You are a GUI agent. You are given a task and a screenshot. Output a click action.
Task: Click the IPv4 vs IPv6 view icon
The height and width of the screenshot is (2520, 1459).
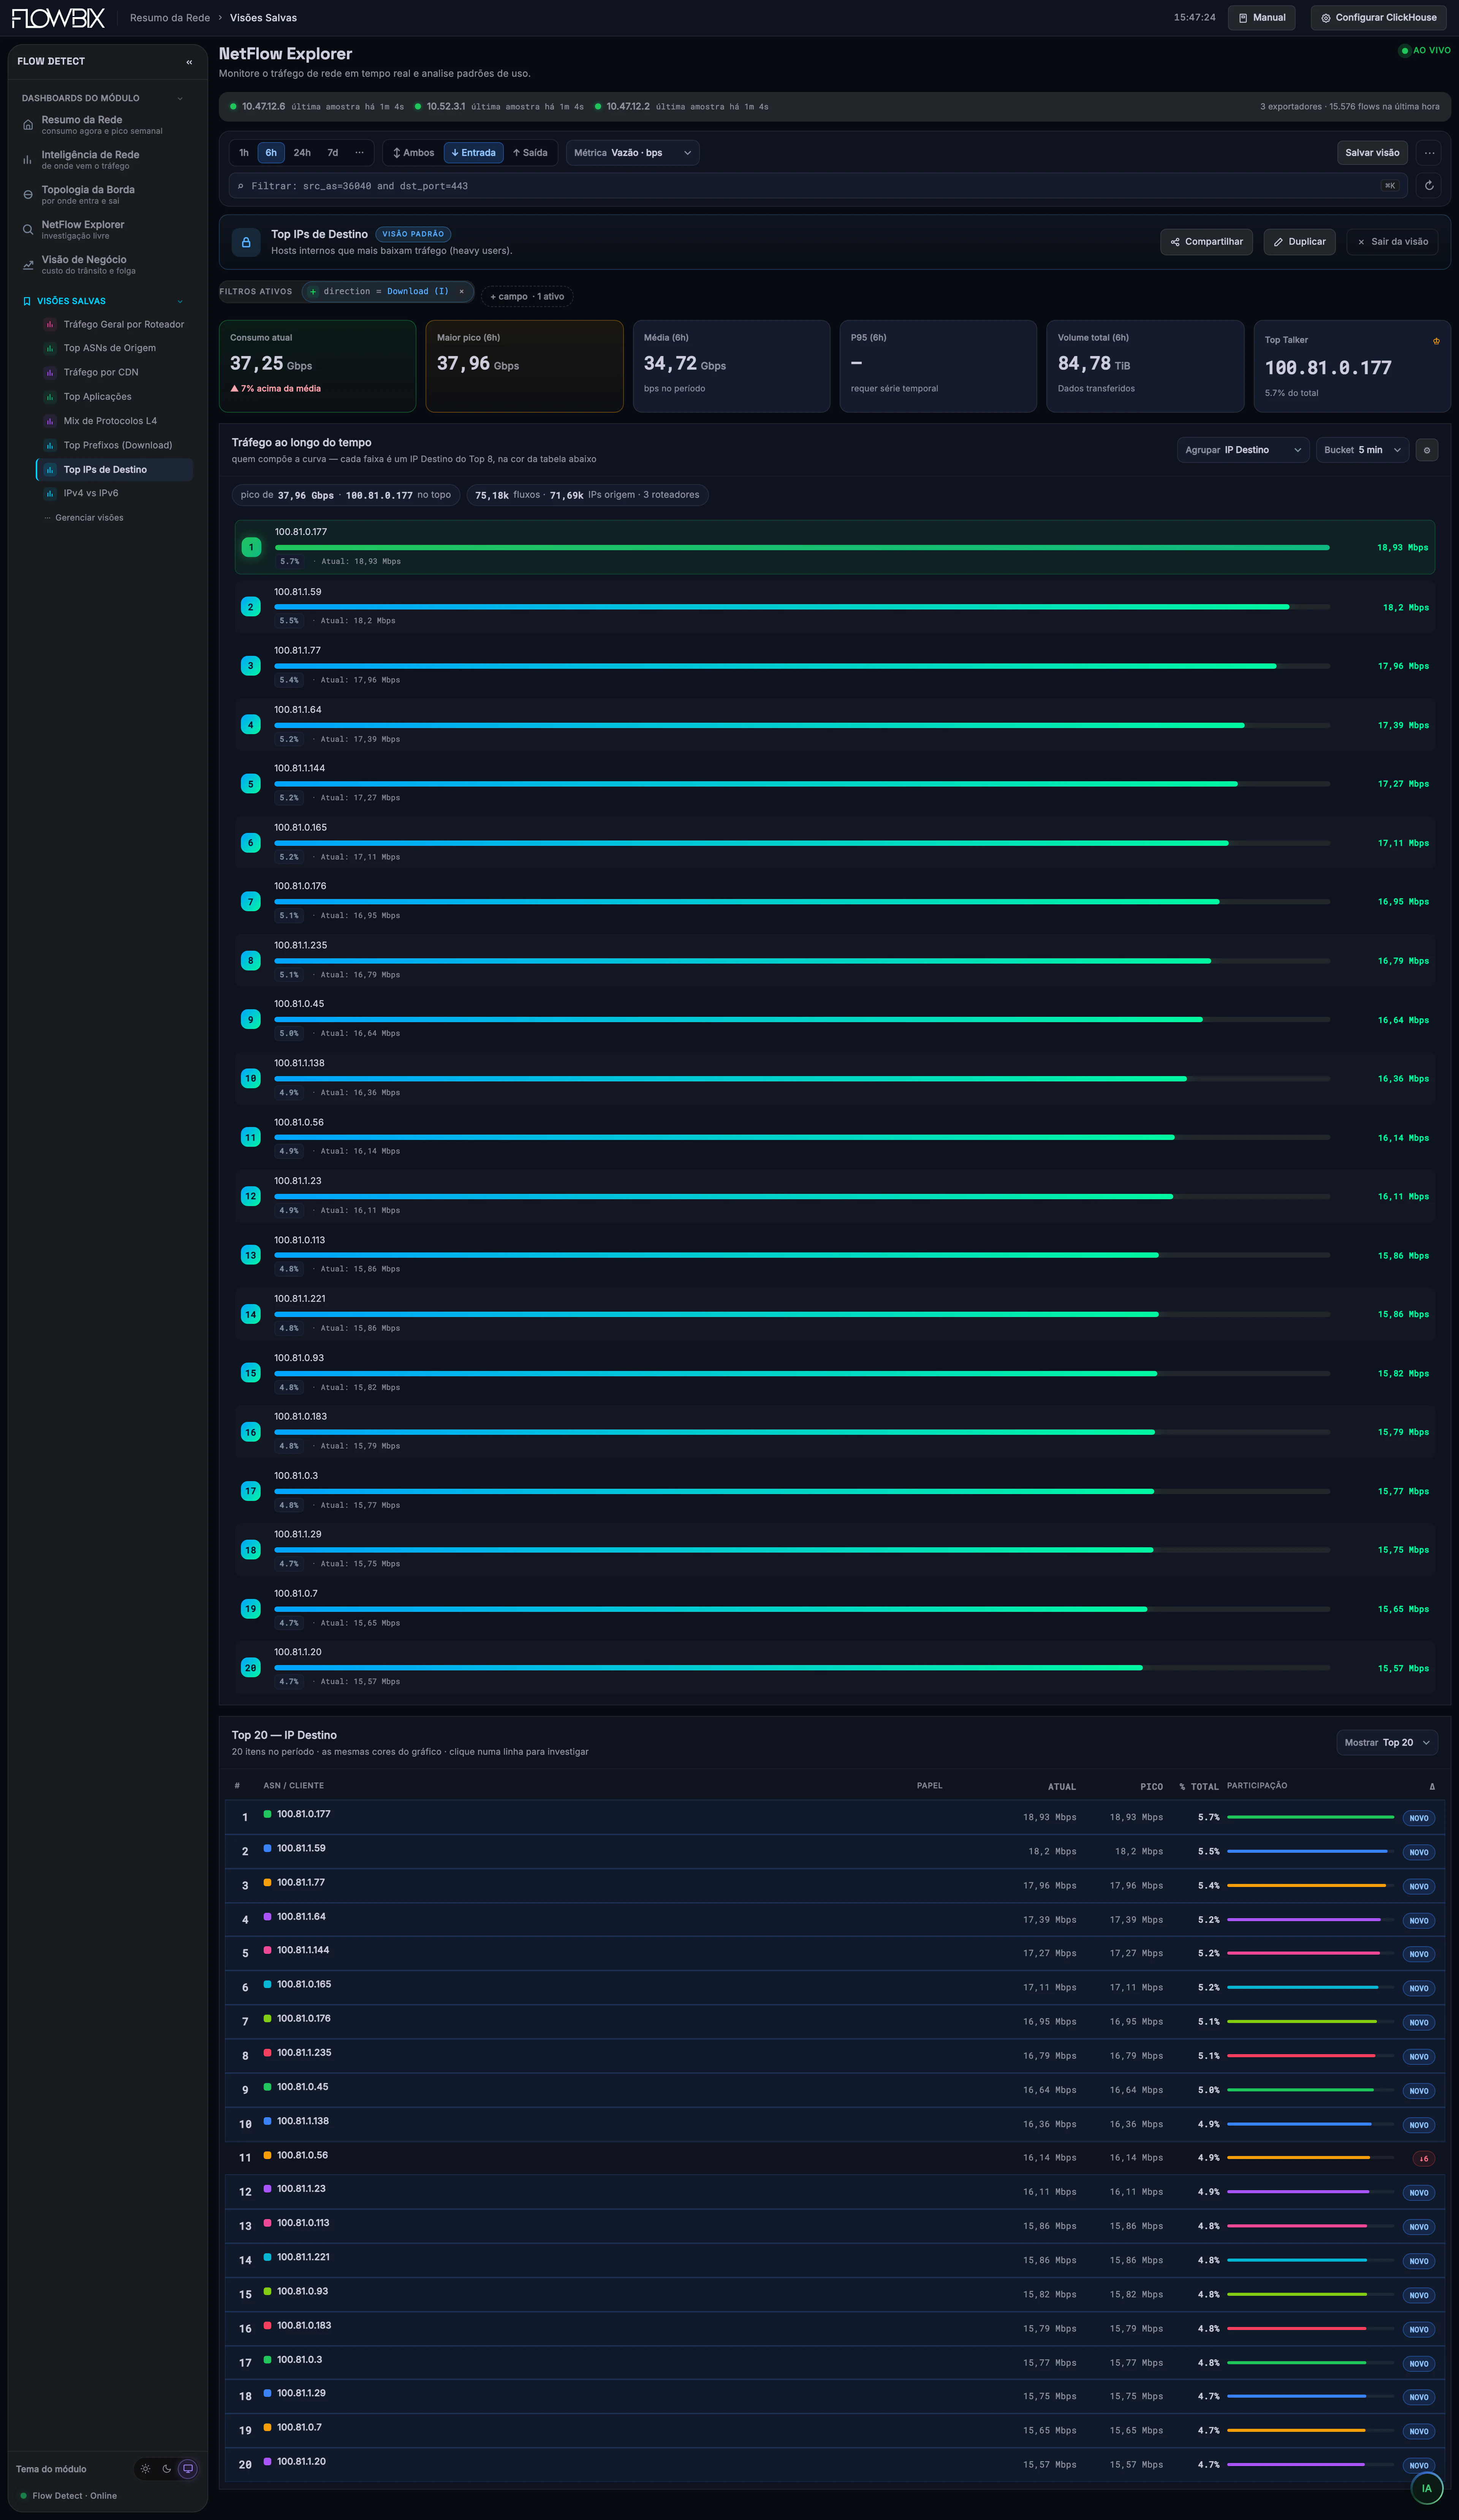click(x=50, y=494)
